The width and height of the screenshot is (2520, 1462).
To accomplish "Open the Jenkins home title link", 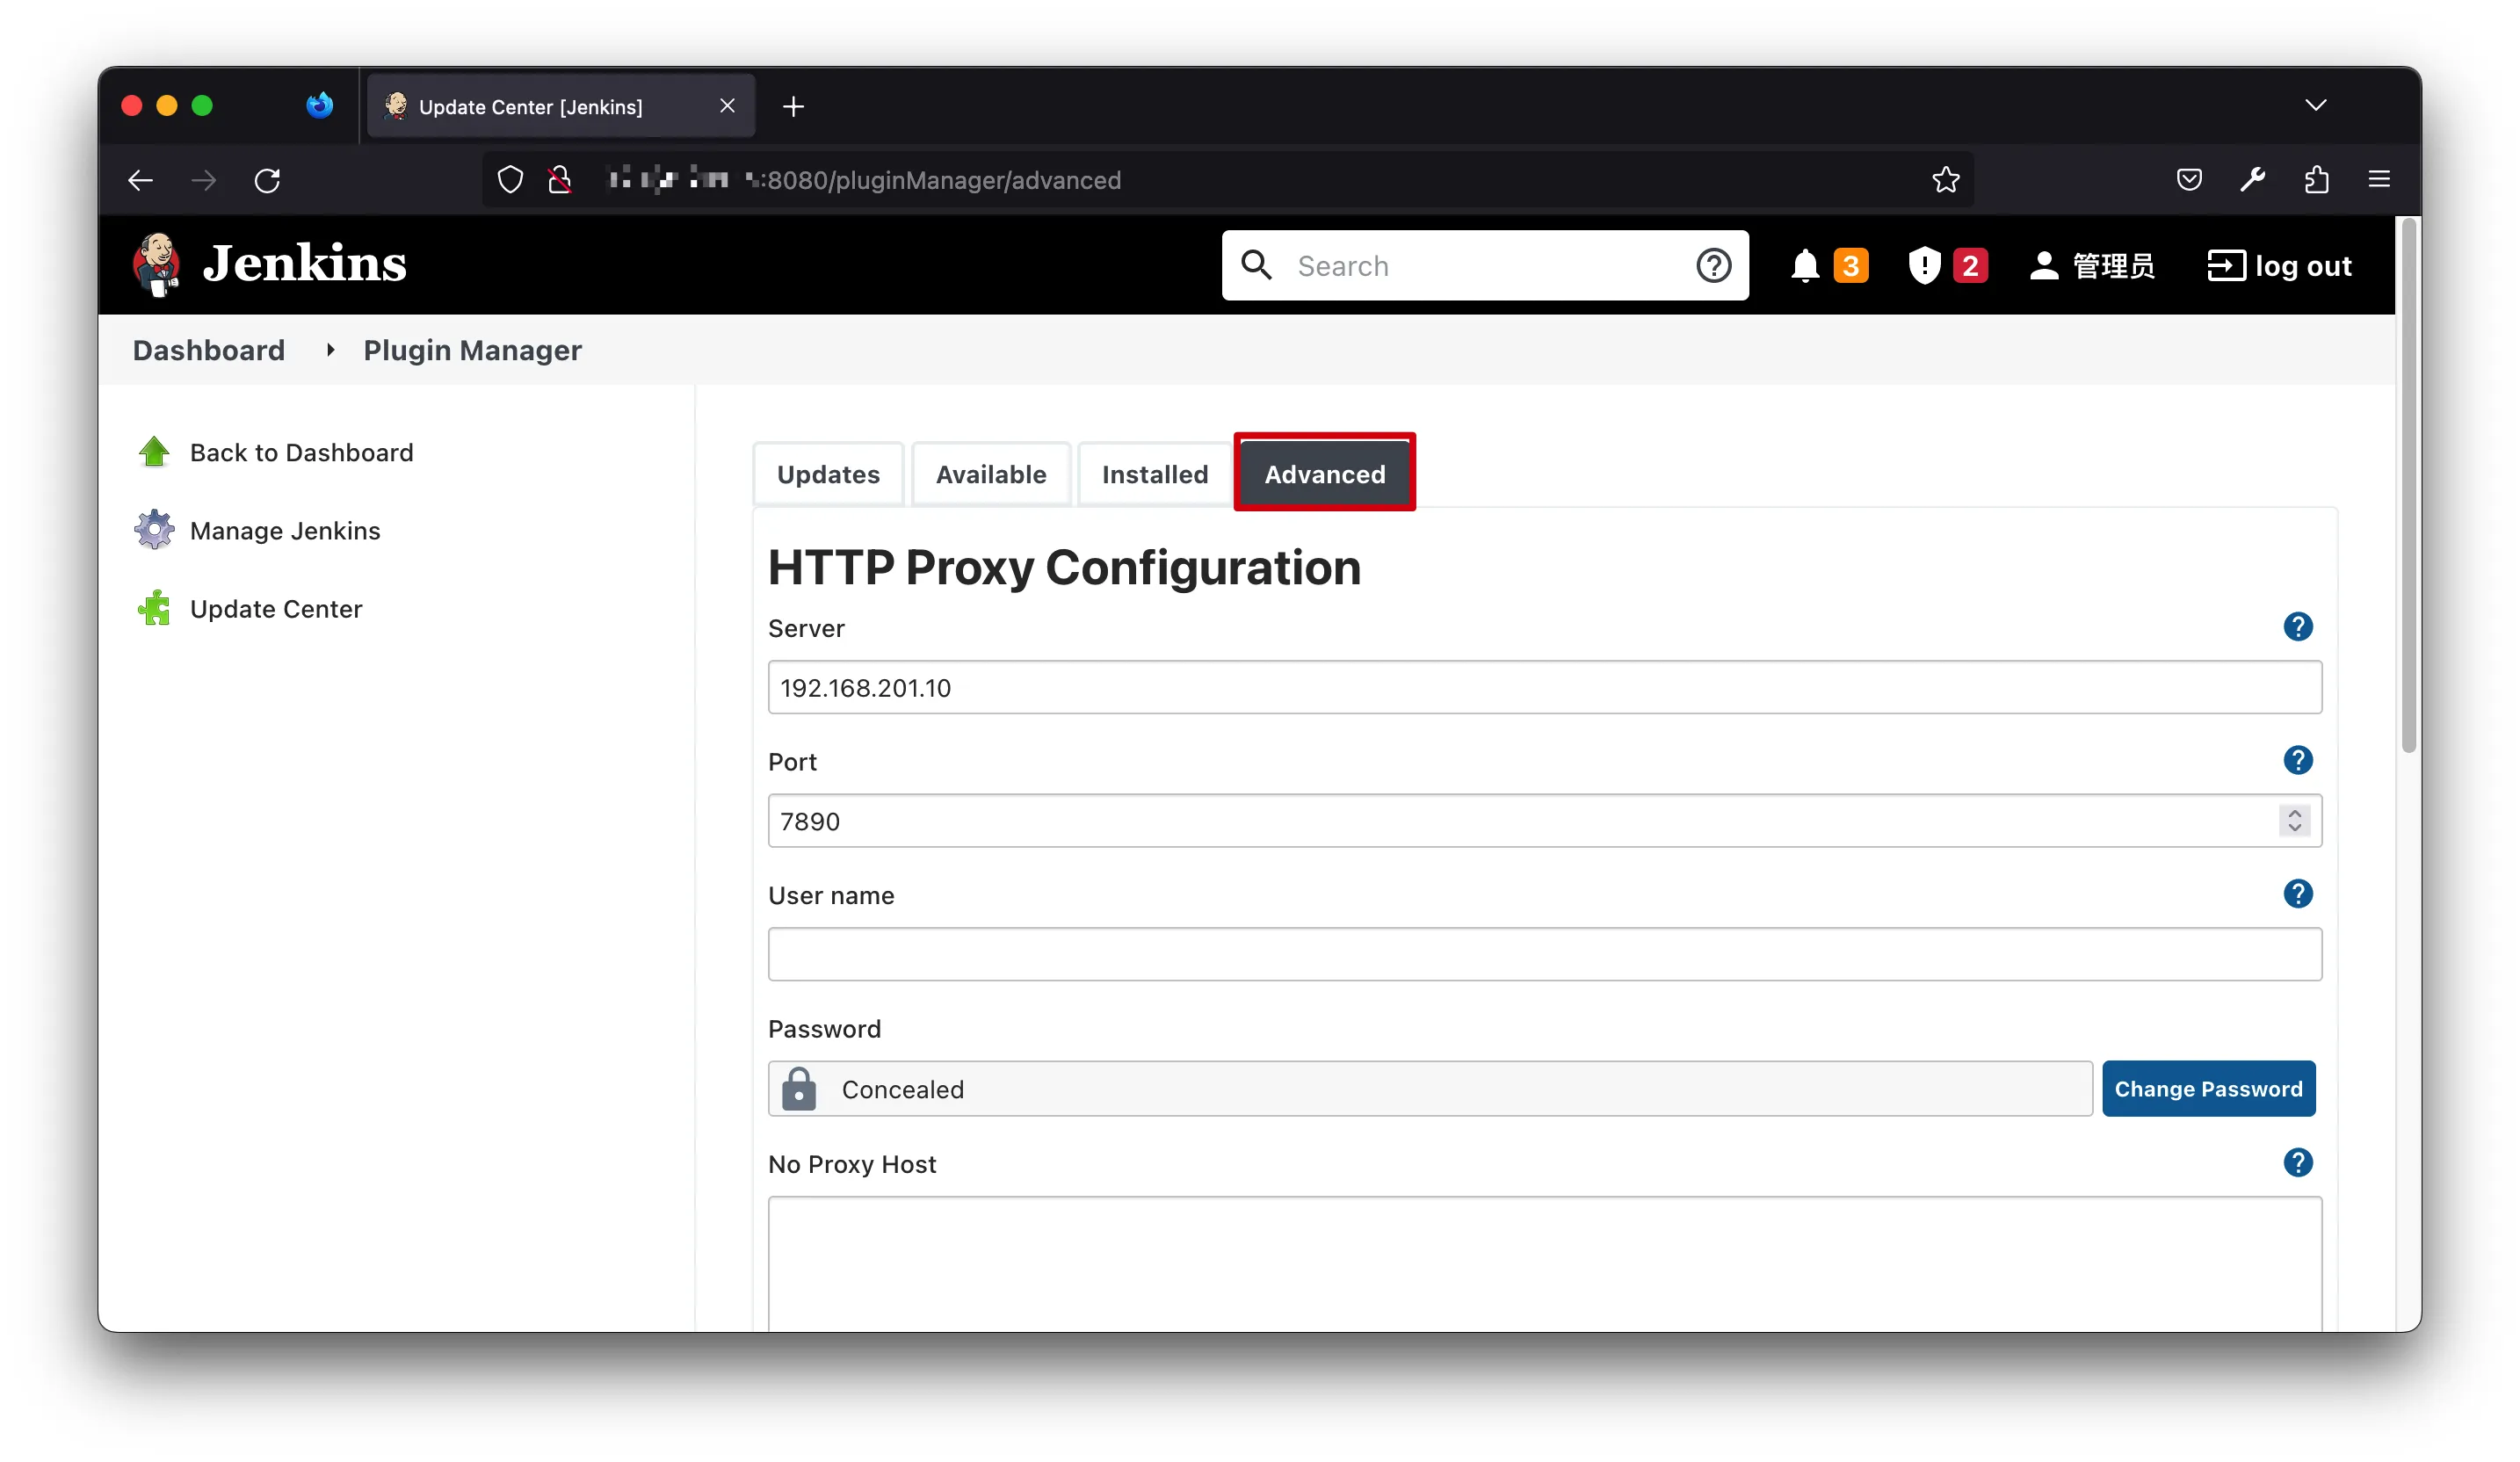I will [x=304, y=264].
